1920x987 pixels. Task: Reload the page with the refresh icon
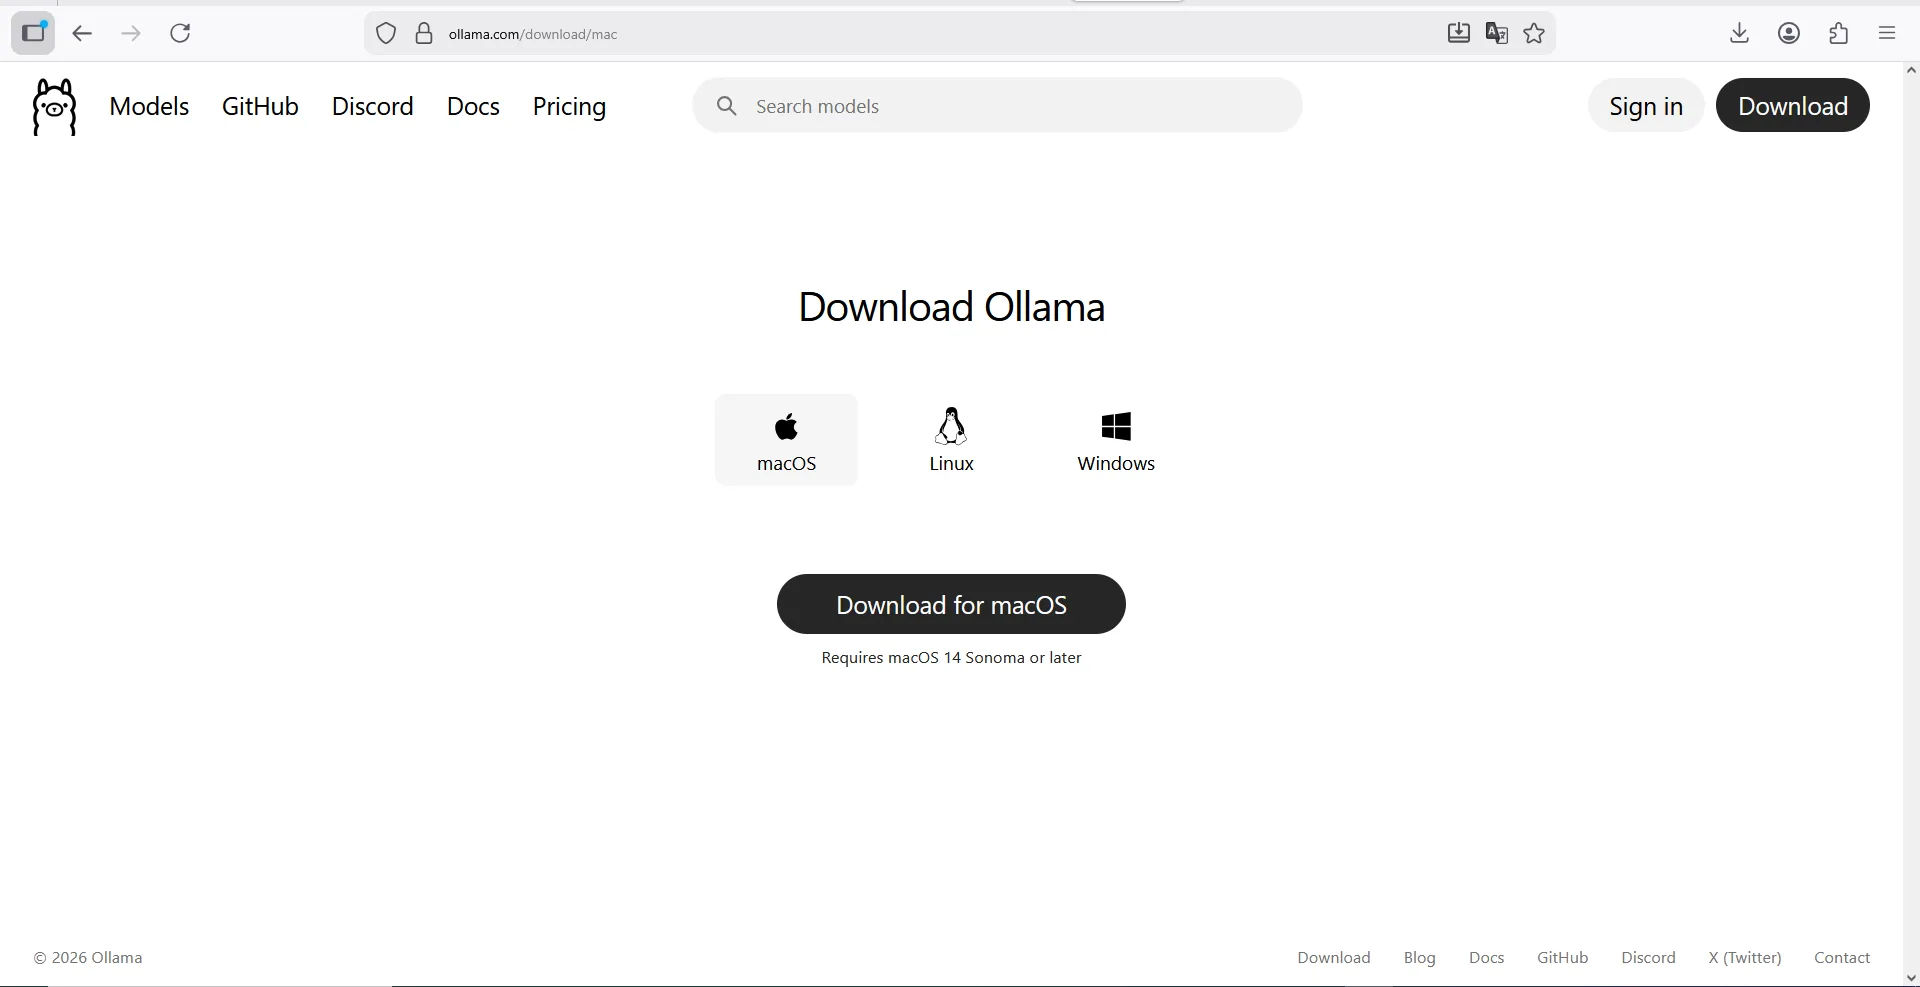[x=180, y=34]
